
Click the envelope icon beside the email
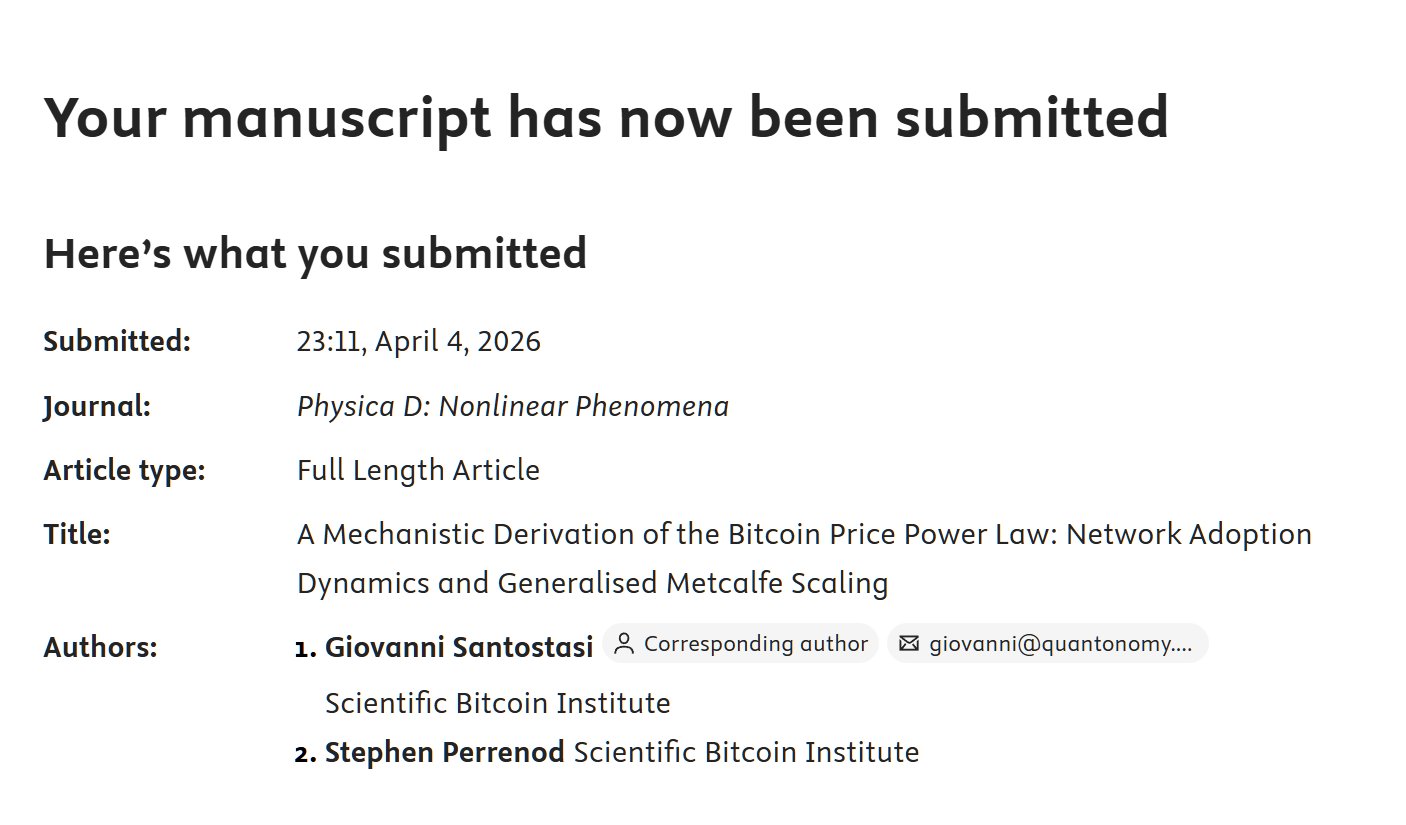[x=908, y=644]
